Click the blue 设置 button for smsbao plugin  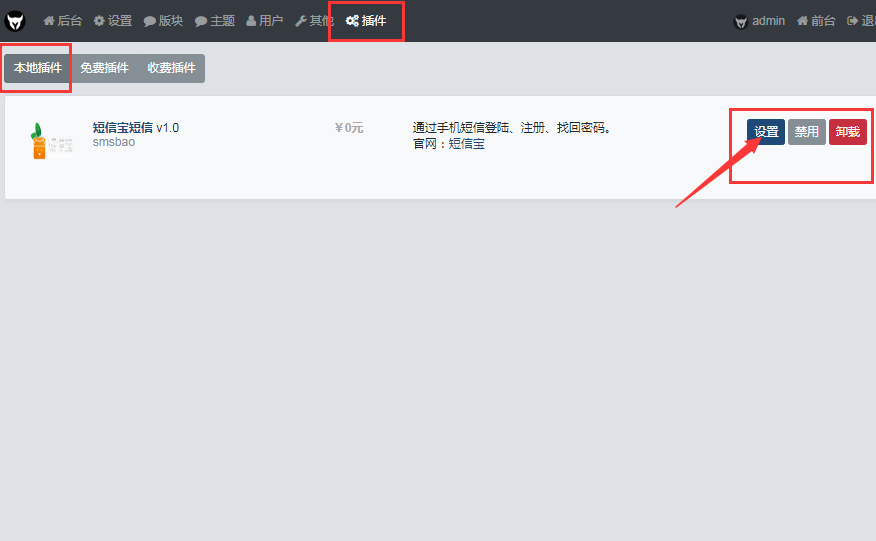coord(766,132)
